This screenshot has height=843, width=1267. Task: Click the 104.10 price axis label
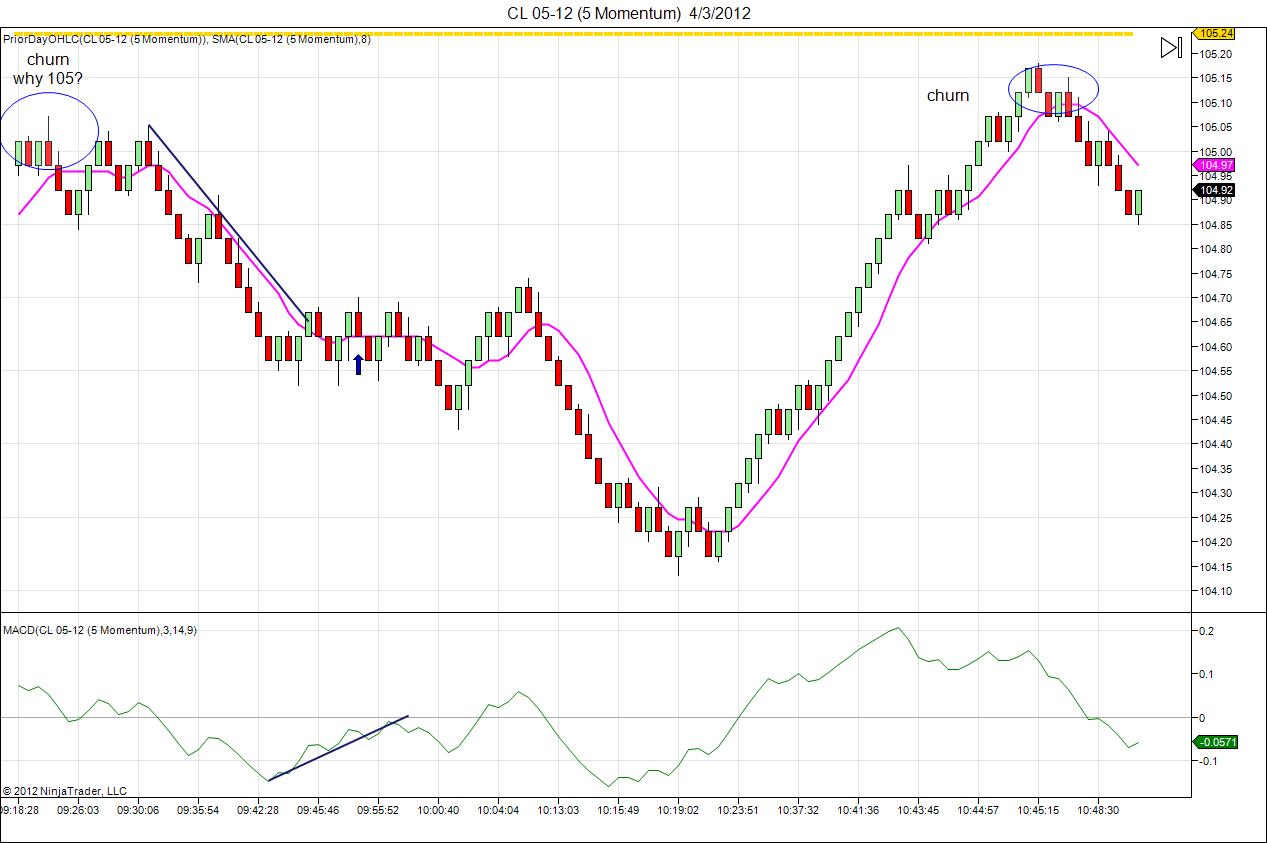click(1216, 591)
